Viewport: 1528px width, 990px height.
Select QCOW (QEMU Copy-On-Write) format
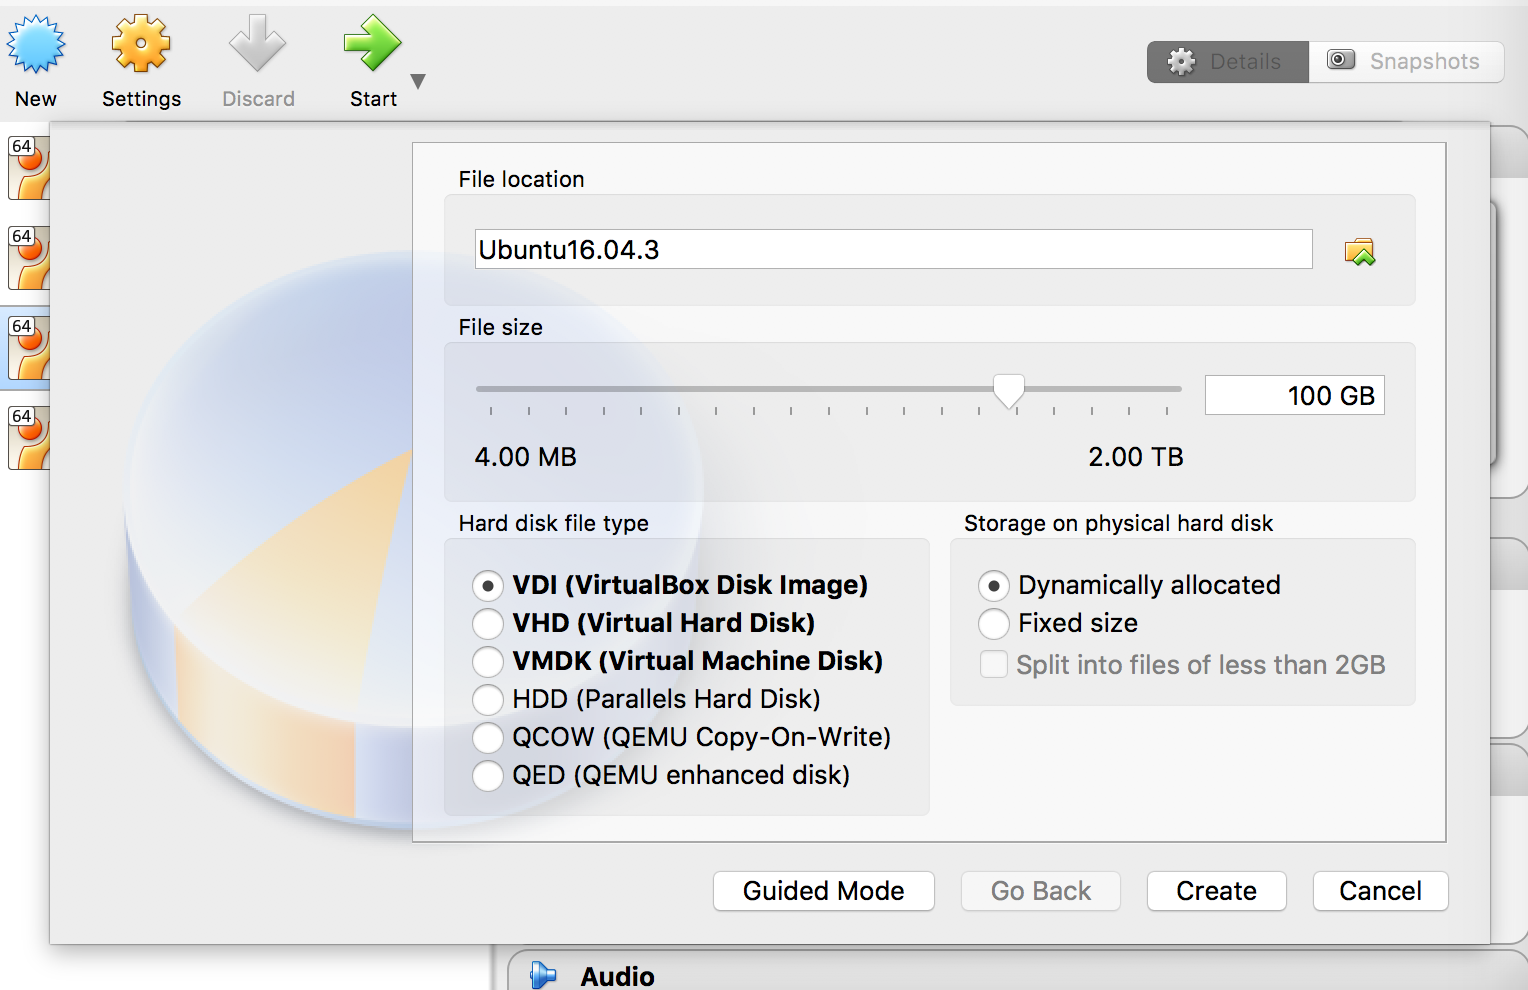(x=488, y=737)
